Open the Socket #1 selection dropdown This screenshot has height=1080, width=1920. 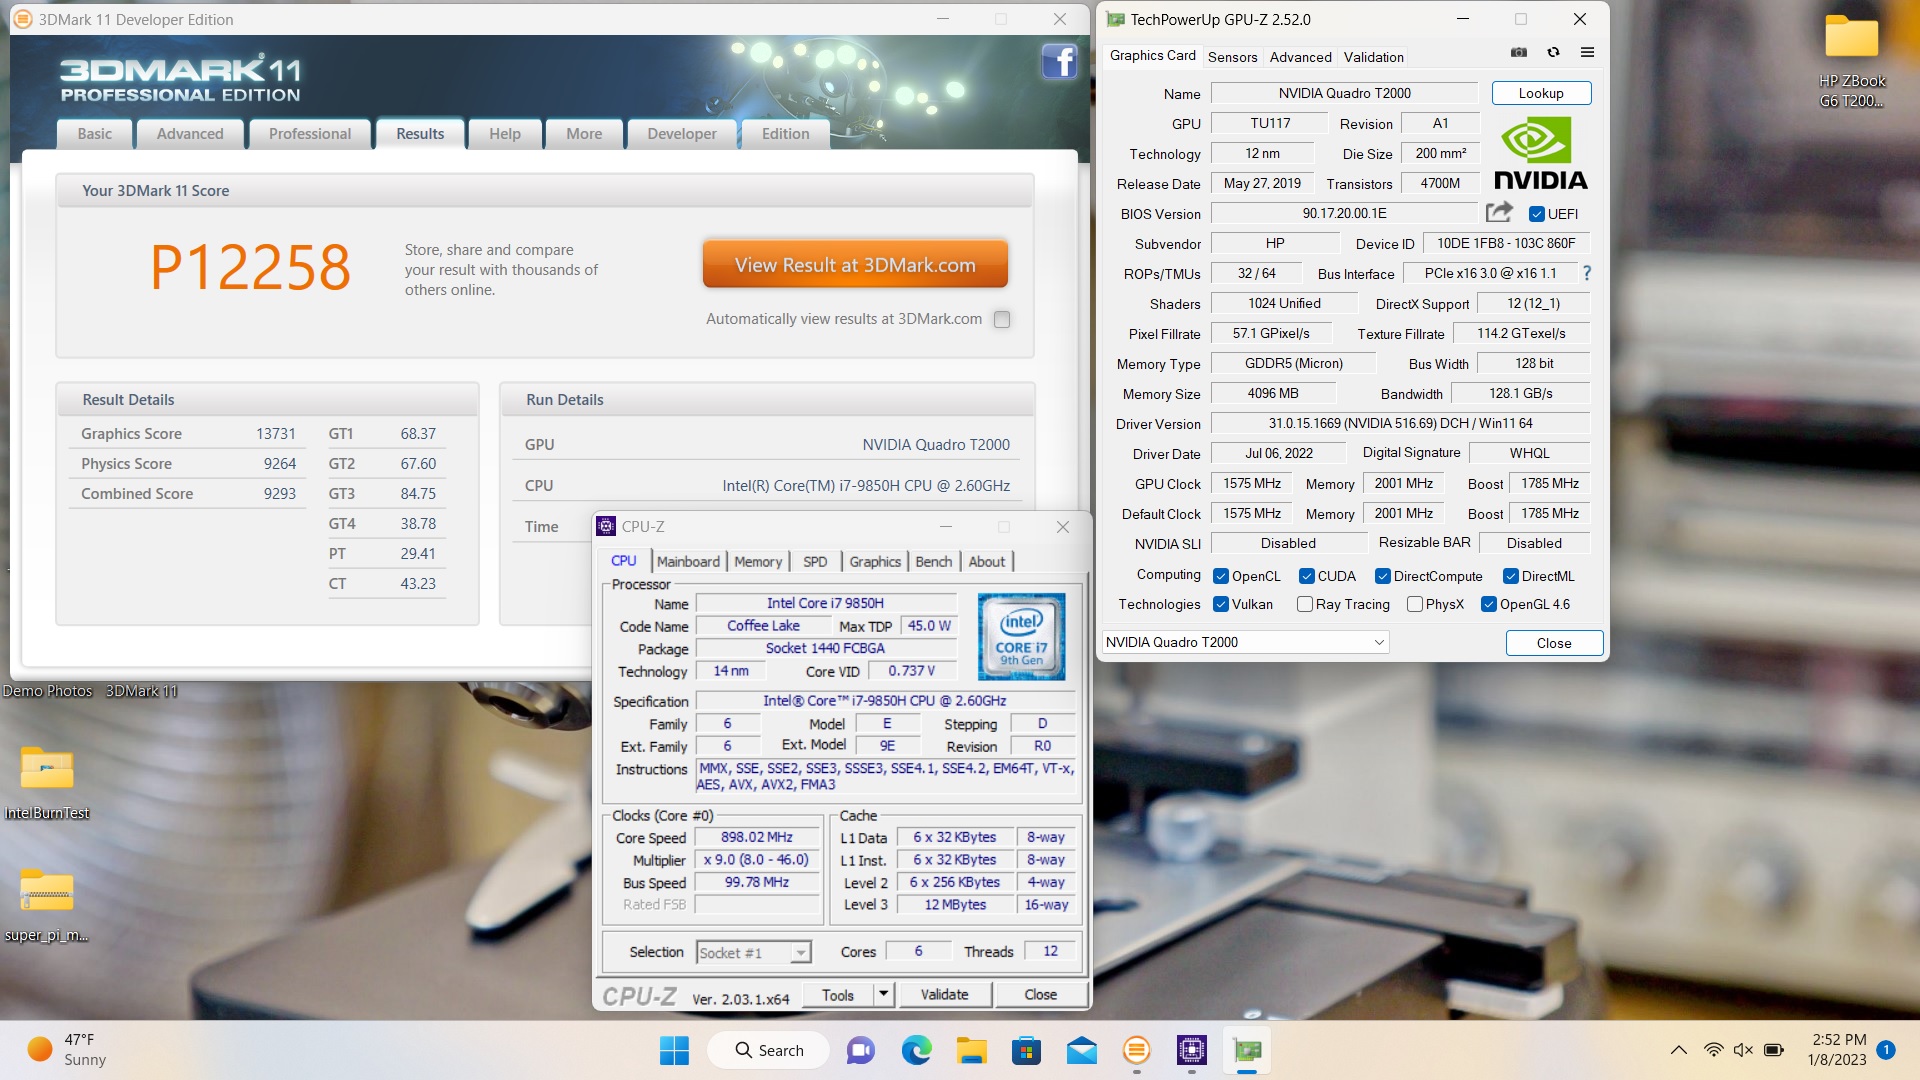800,953
